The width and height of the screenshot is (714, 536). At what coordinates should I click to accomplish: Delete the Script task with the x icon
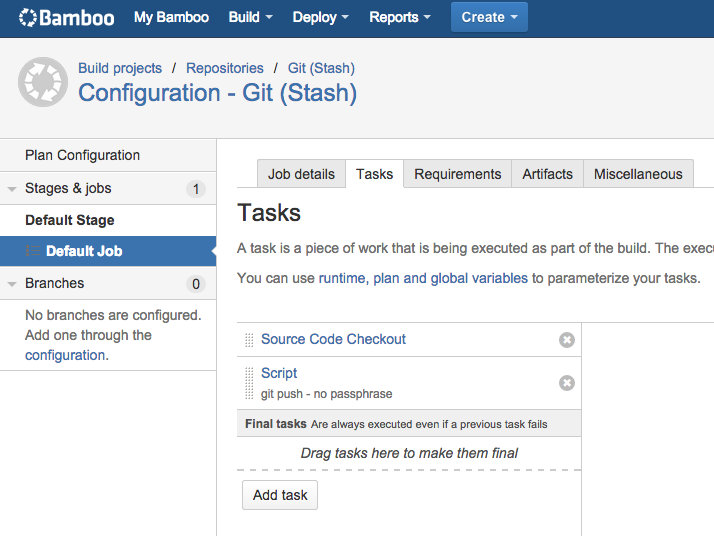tap(567, 383)
